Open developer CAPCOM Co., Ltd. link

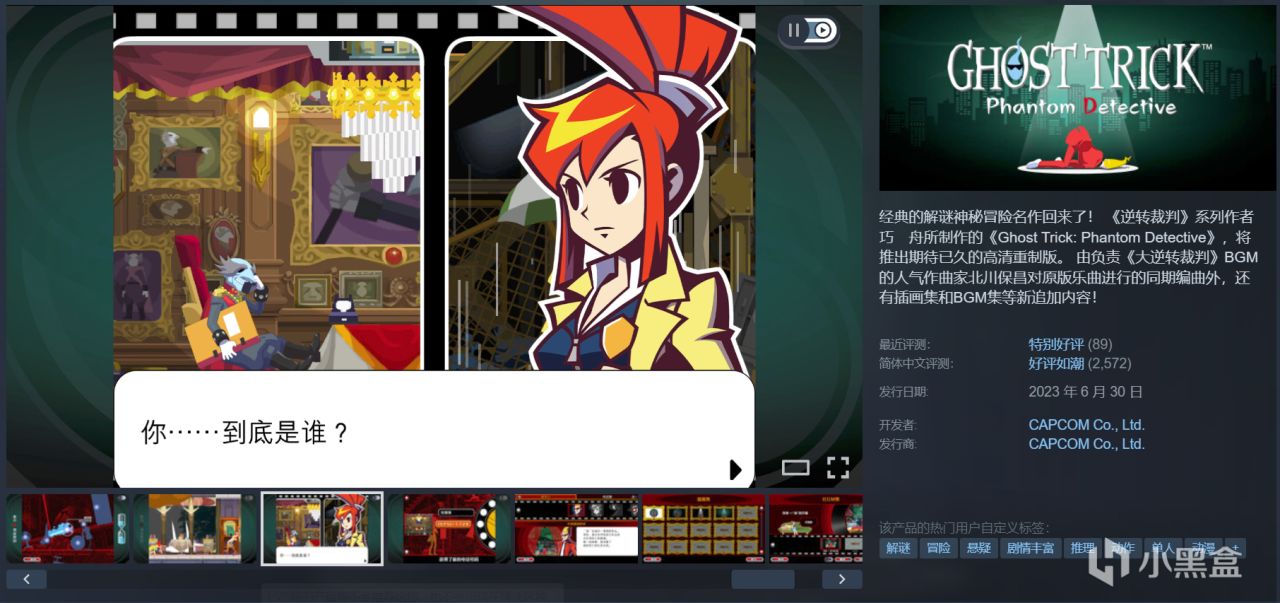click(x=1087, y=424)
